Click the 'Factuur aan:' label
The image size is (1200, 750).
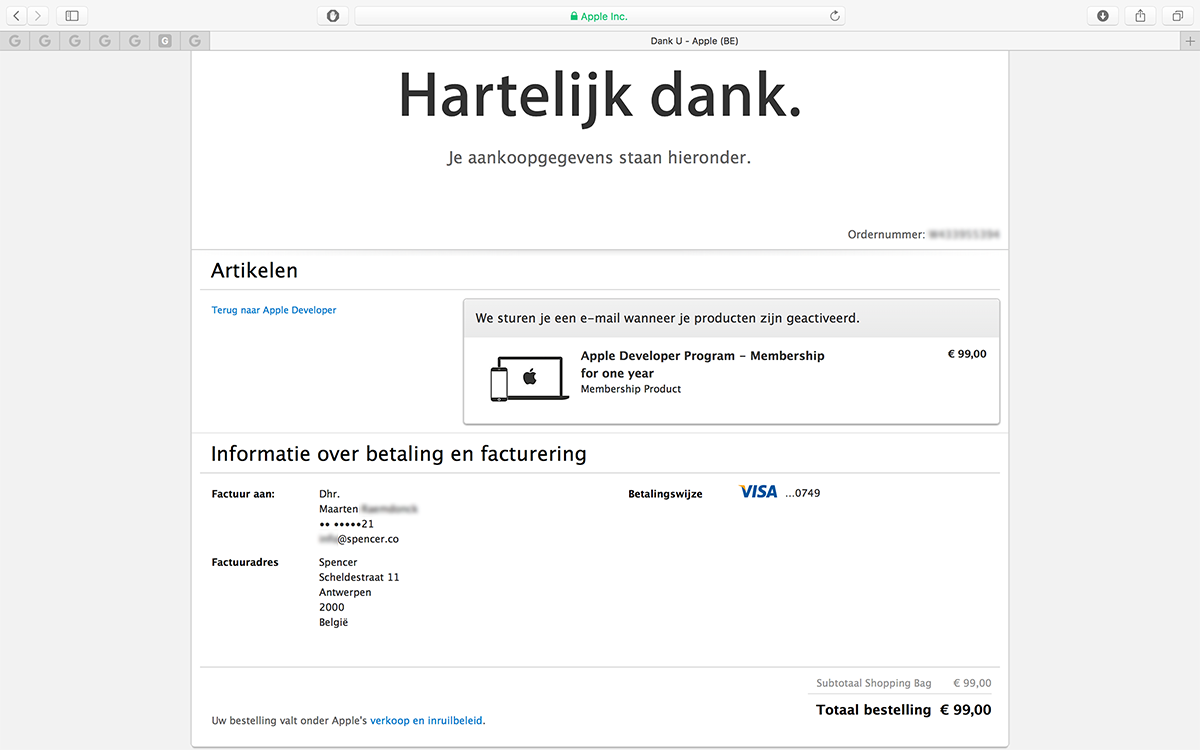pos(243,494)
